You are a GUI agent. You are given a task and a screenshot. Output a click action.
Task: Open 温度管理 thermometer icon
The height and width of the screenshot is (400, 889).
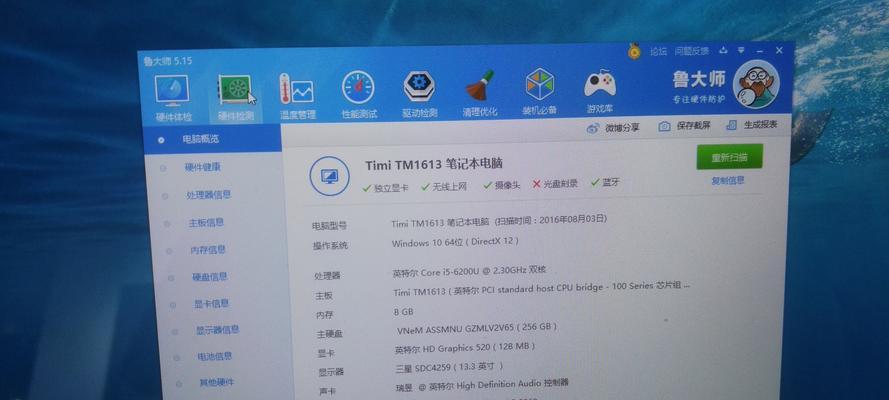297,89
